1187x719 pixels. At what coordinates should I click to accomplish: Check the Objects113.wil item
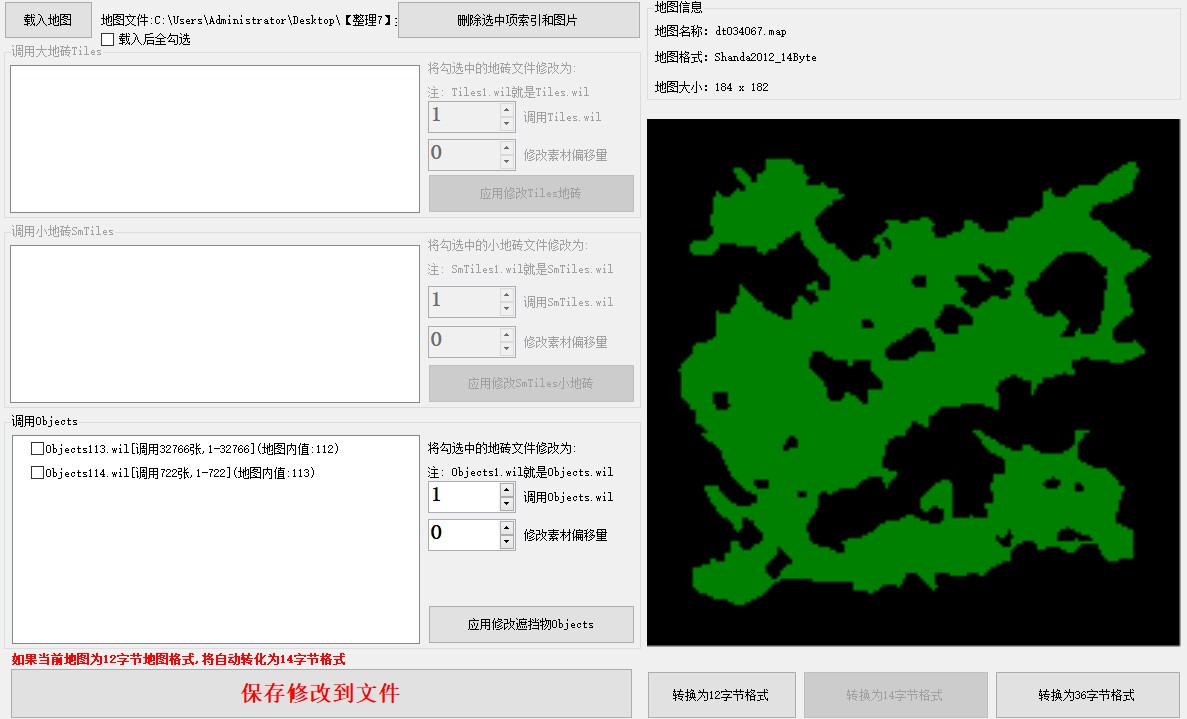point(37,449)
